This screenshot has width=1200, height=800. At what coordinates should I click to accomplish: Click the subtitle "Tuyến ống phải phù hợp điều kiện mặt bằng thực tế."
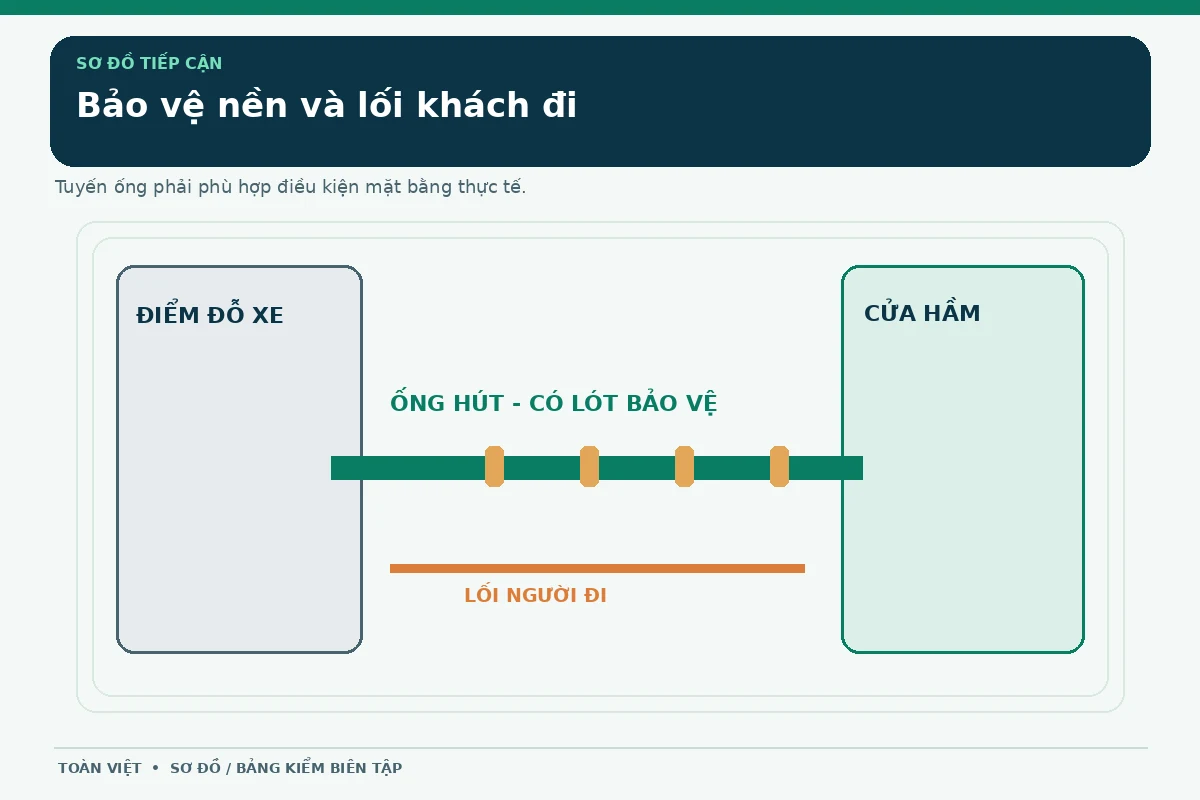click(290, 187)
